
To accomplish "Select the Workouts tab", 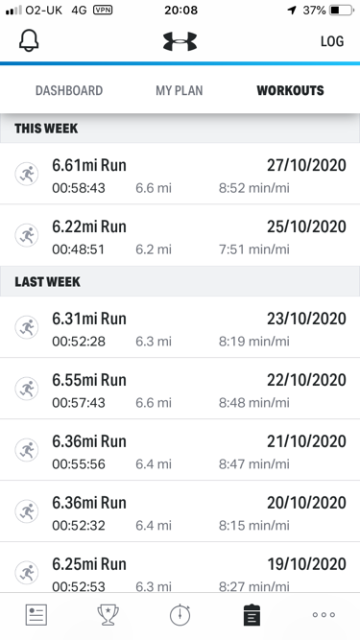I will click(290, 90).
